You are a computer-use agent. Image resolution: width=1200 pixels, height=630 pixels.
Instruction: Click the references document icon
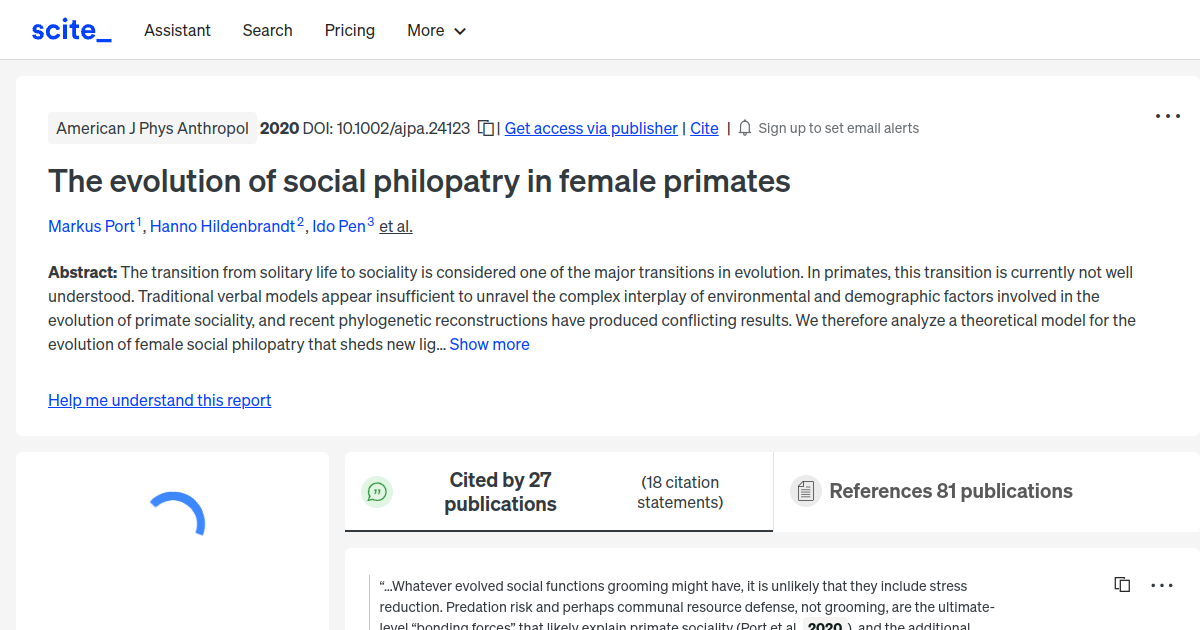click(805, 491)
